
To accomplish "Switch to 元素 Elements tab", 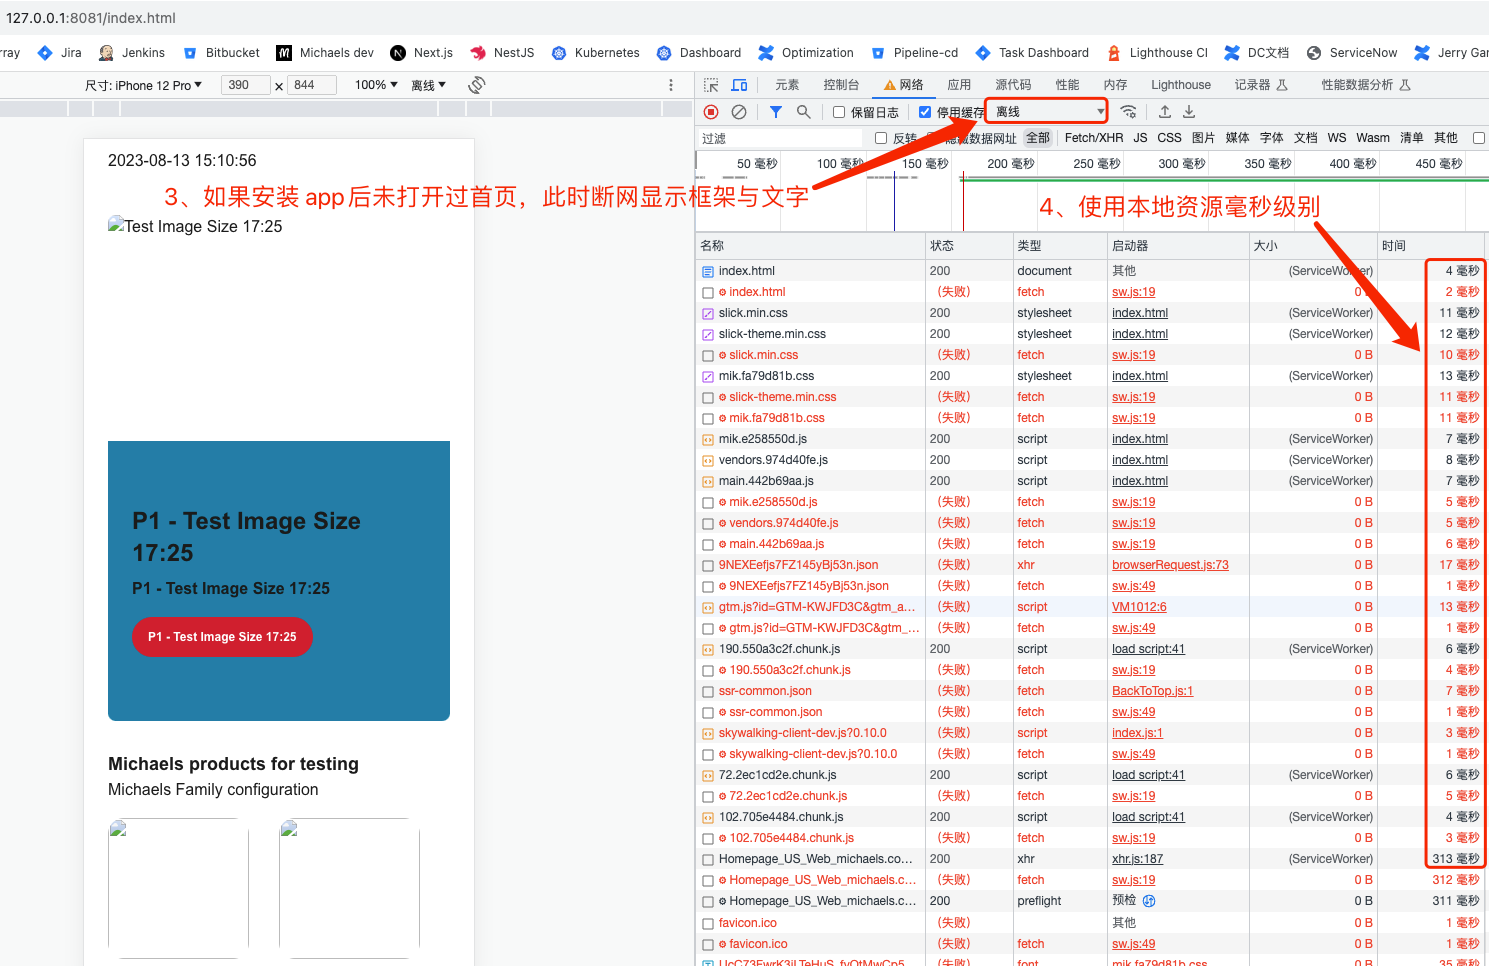I will (787, 85).
